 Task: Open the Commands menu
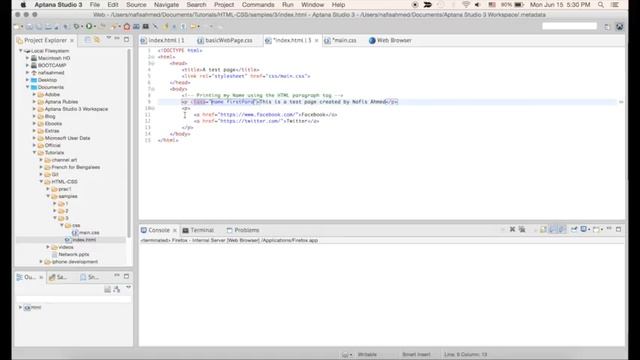click(x=258, y=5)
